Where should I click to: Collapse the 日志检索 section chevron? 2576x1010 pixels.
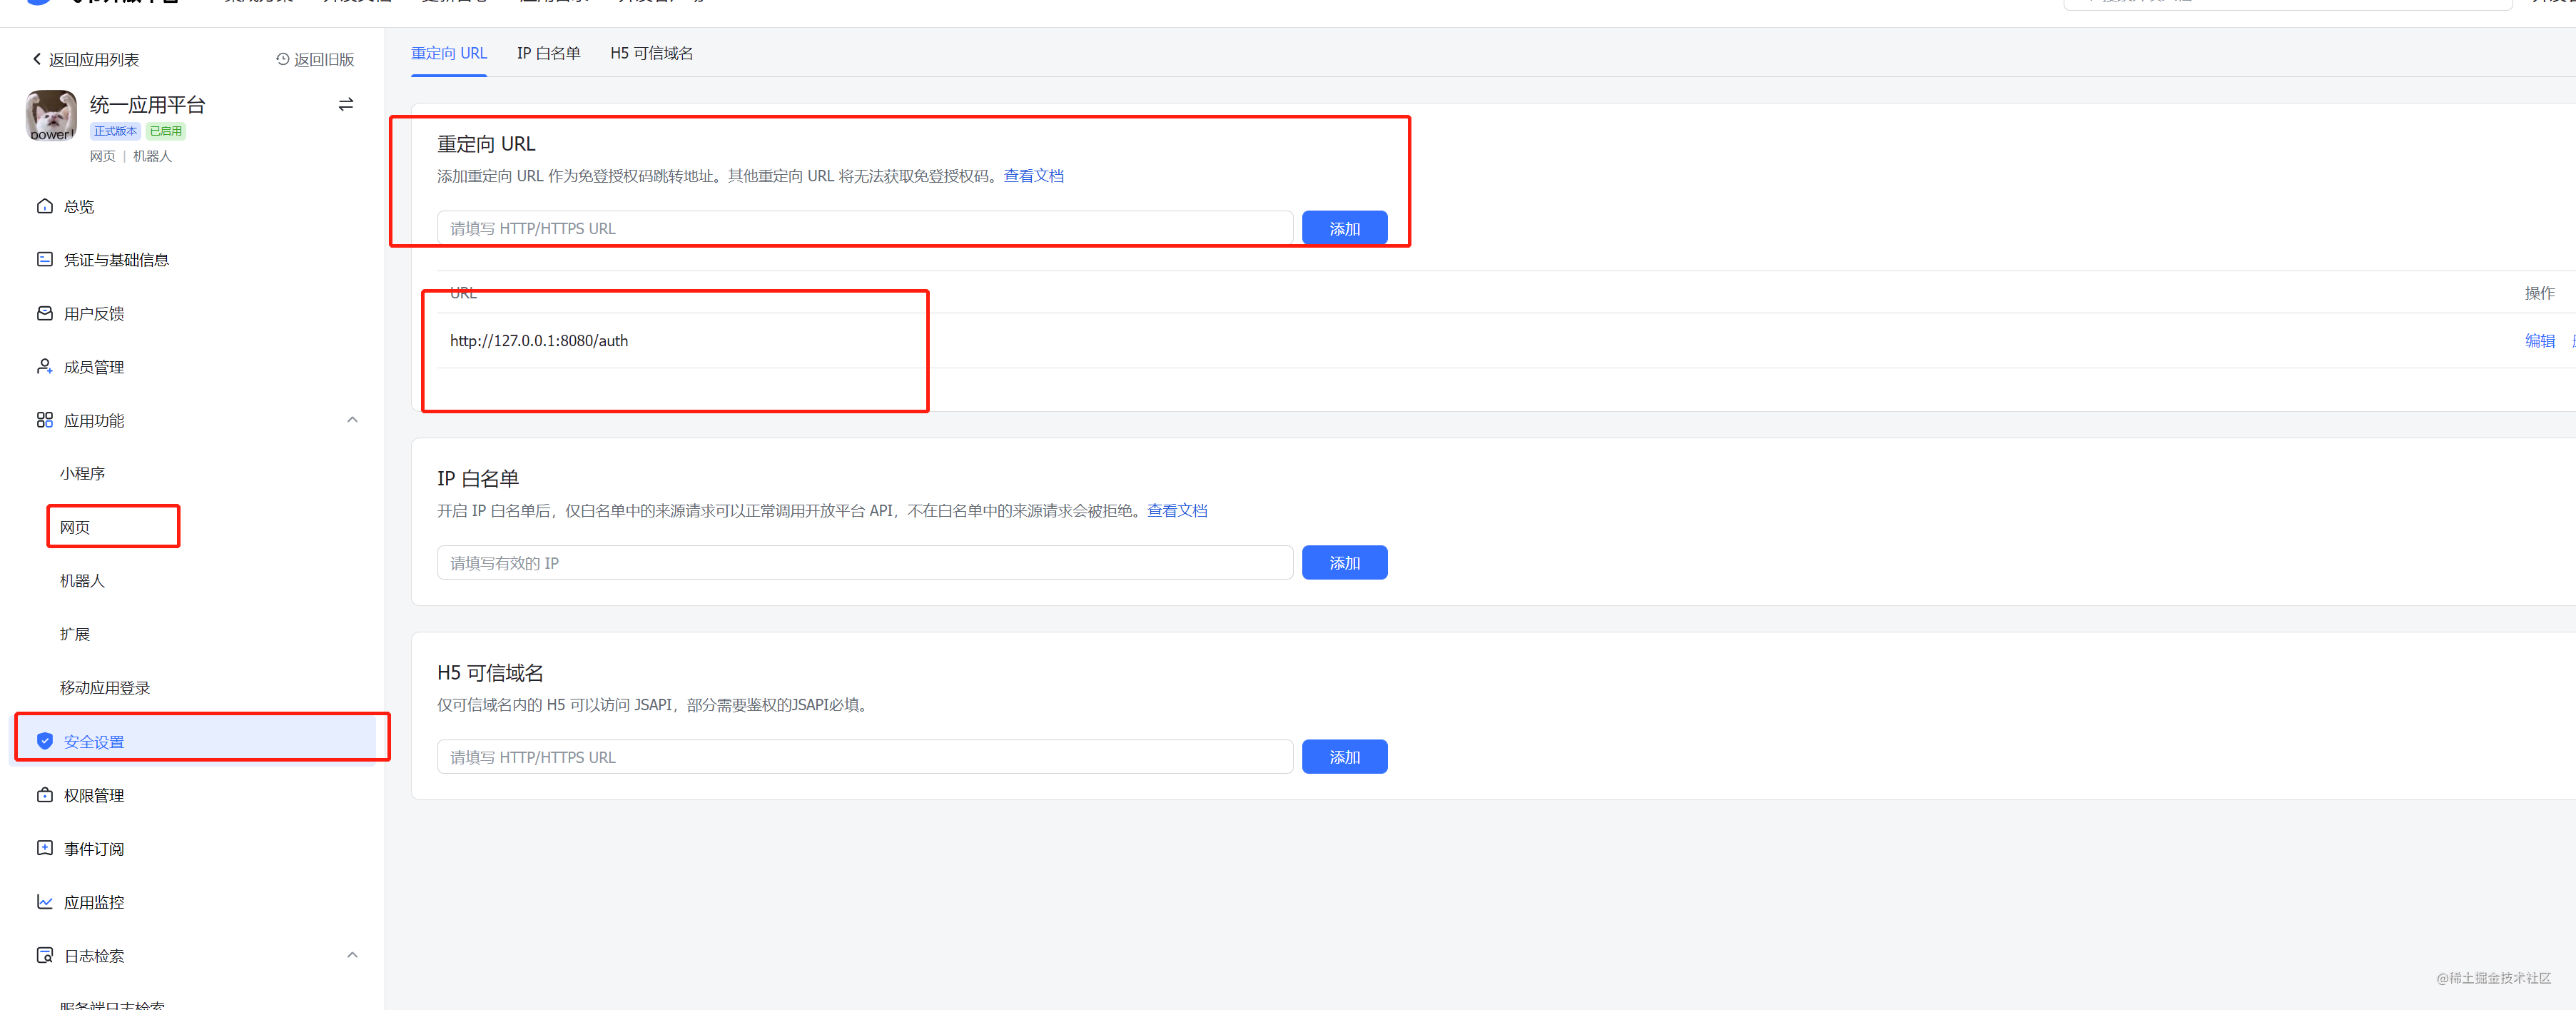tap(352, 955)
